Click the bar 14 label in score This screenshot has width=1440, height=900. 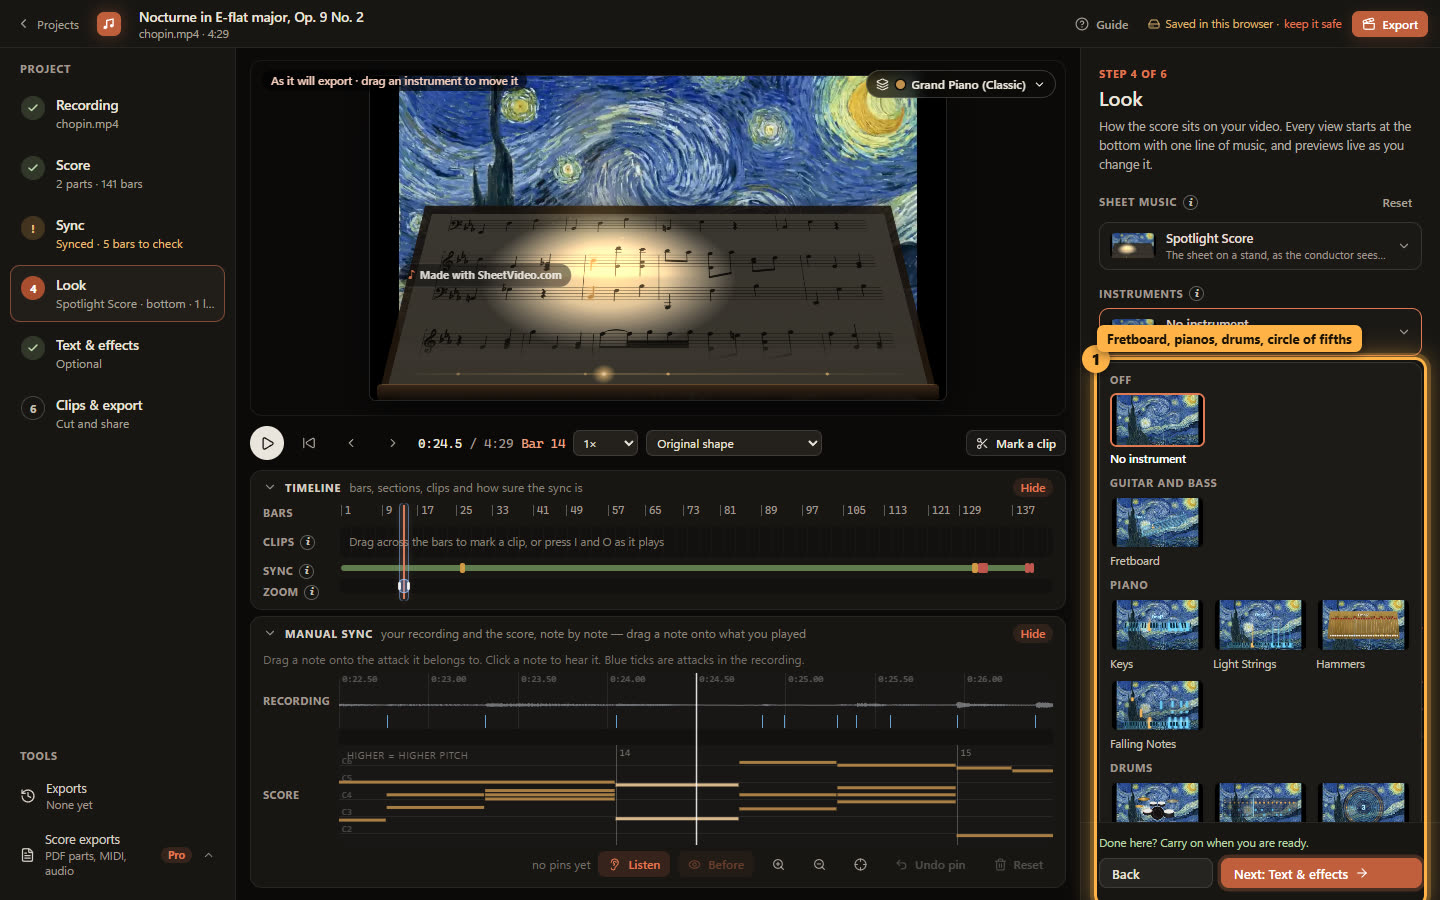pos(625,753)
